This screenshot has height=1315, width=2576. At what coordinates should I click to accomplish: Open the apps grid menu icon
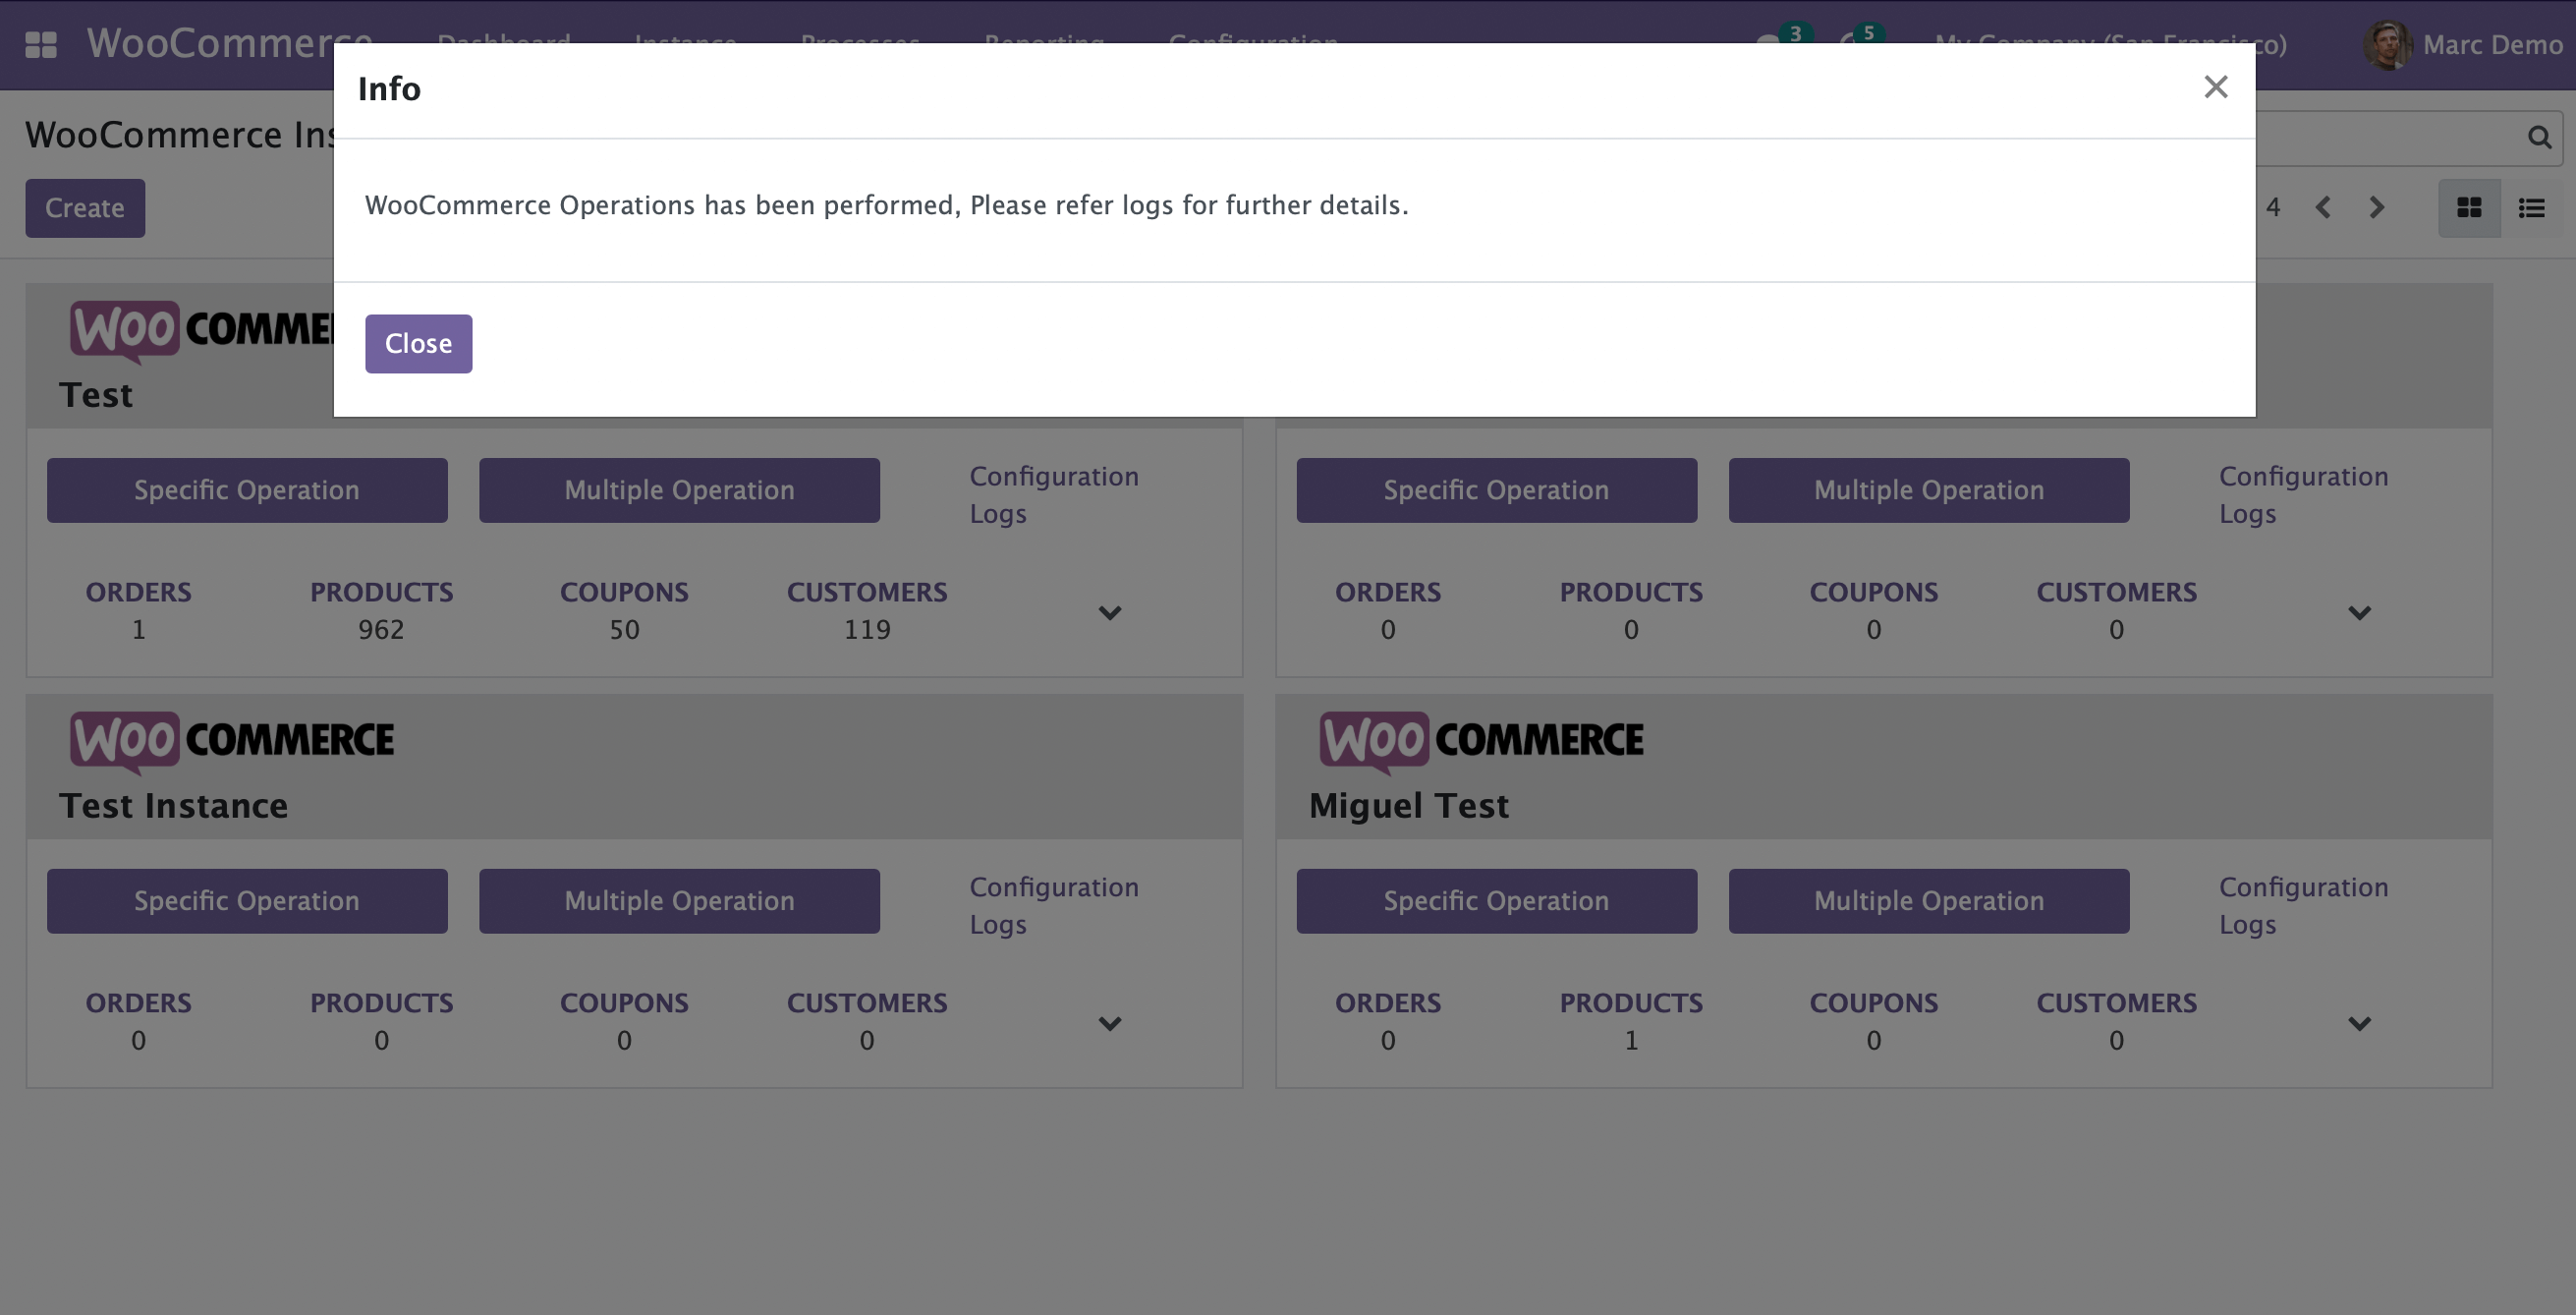(41, 45)
